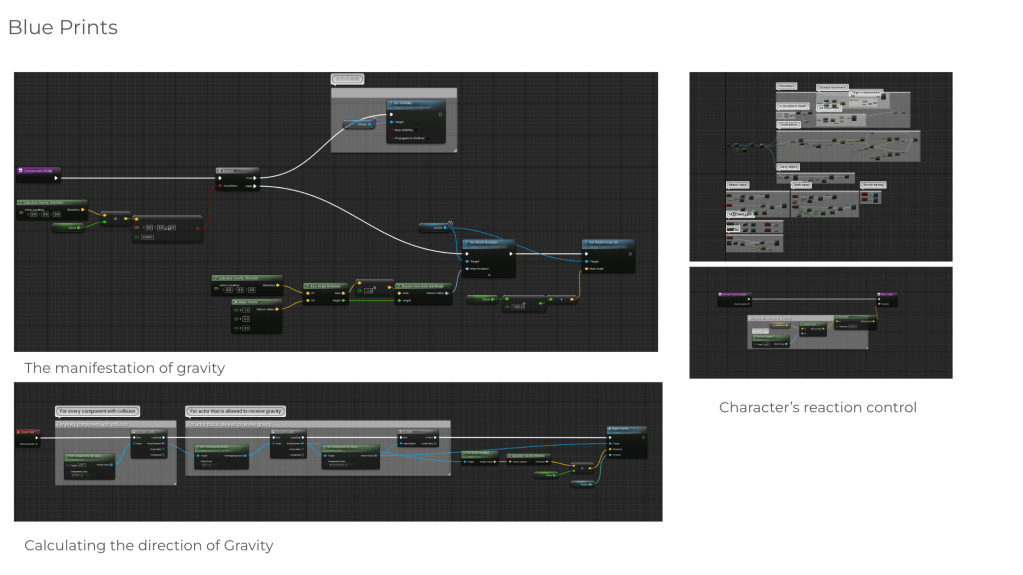Click the purple Construction Script node

(36, 171)
